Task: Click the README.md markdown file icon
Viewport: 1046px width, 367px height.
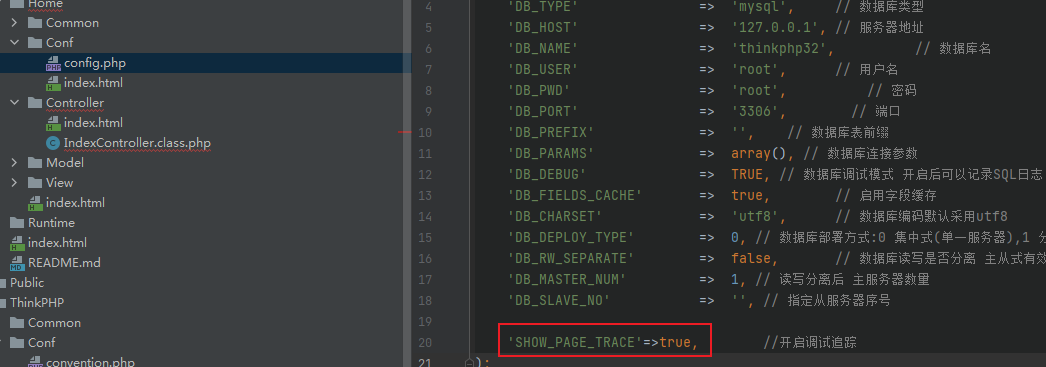Action: [x=17, y=263]
